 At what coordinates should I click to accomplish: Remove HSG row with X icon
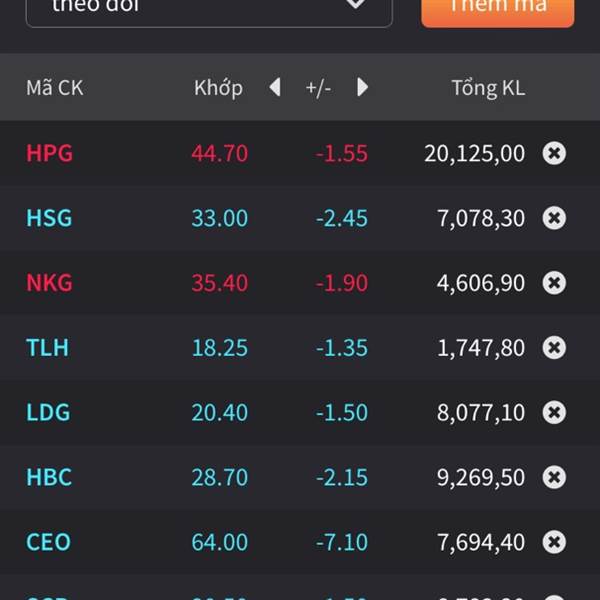(554, 218)
